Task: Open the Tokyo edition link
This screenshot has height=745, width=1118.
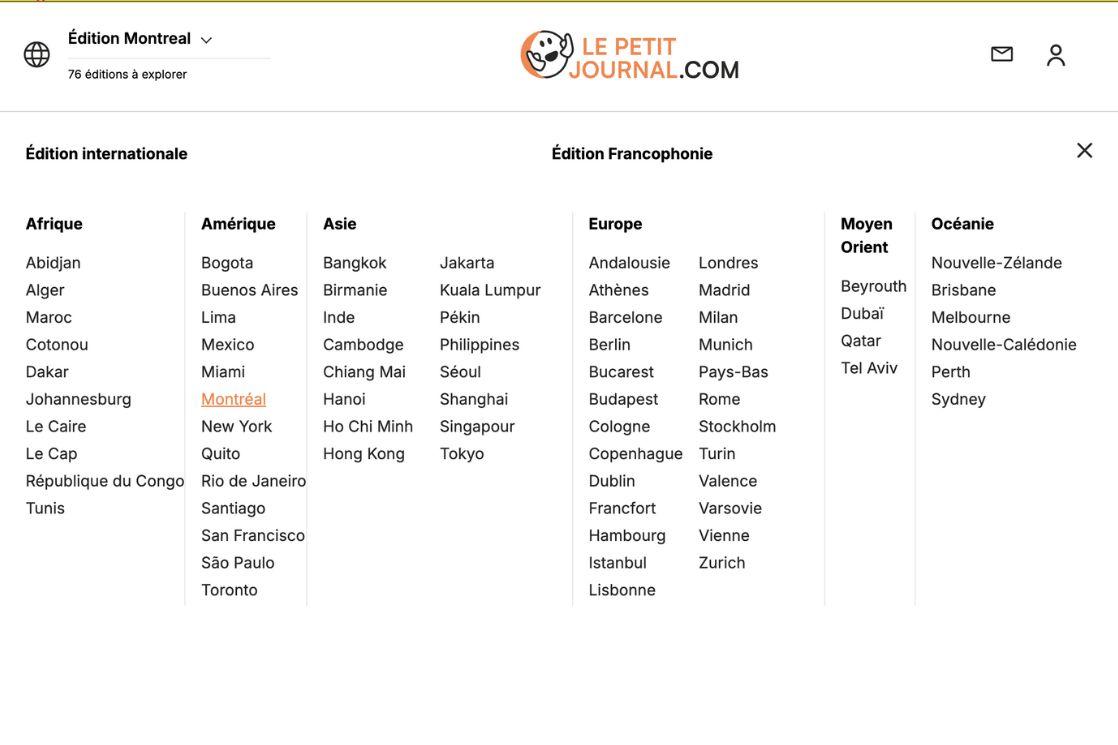Action: click(461, 454)
